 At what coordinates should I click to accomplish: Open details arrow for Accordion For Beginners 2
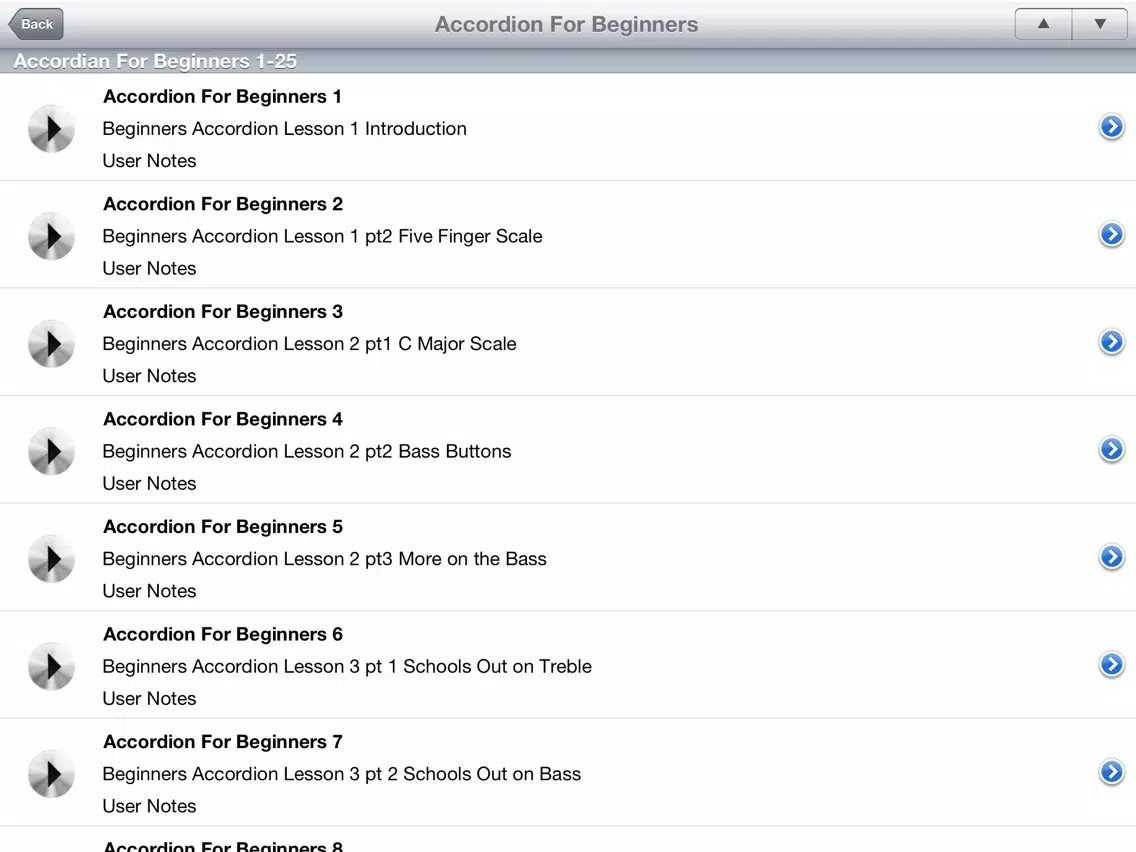tap(1111, 234)
